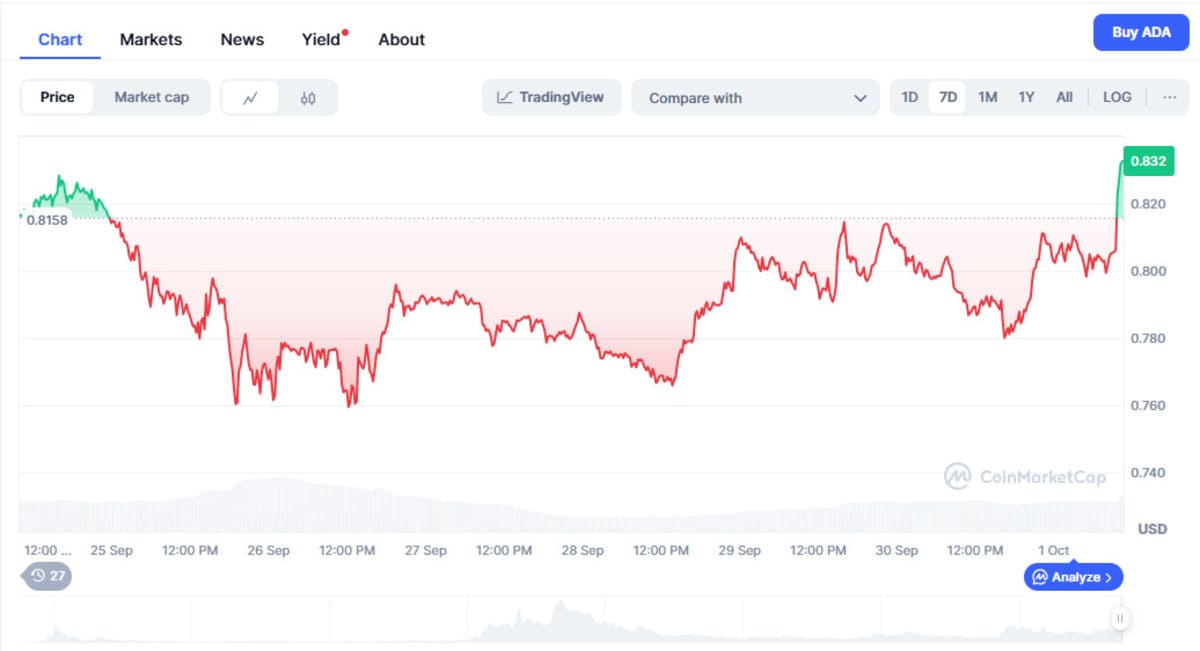Click the clock history badge showing 27
Screen dimensions: 1200x651
click(x=47, y=576)
